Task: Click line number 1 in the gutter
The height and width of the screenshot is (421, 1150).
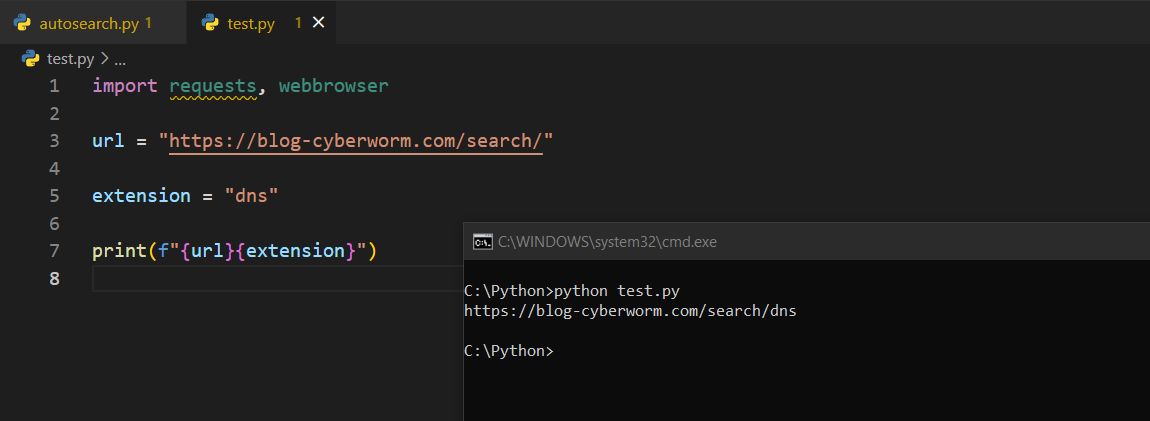Action: click(x=54, y=86)
